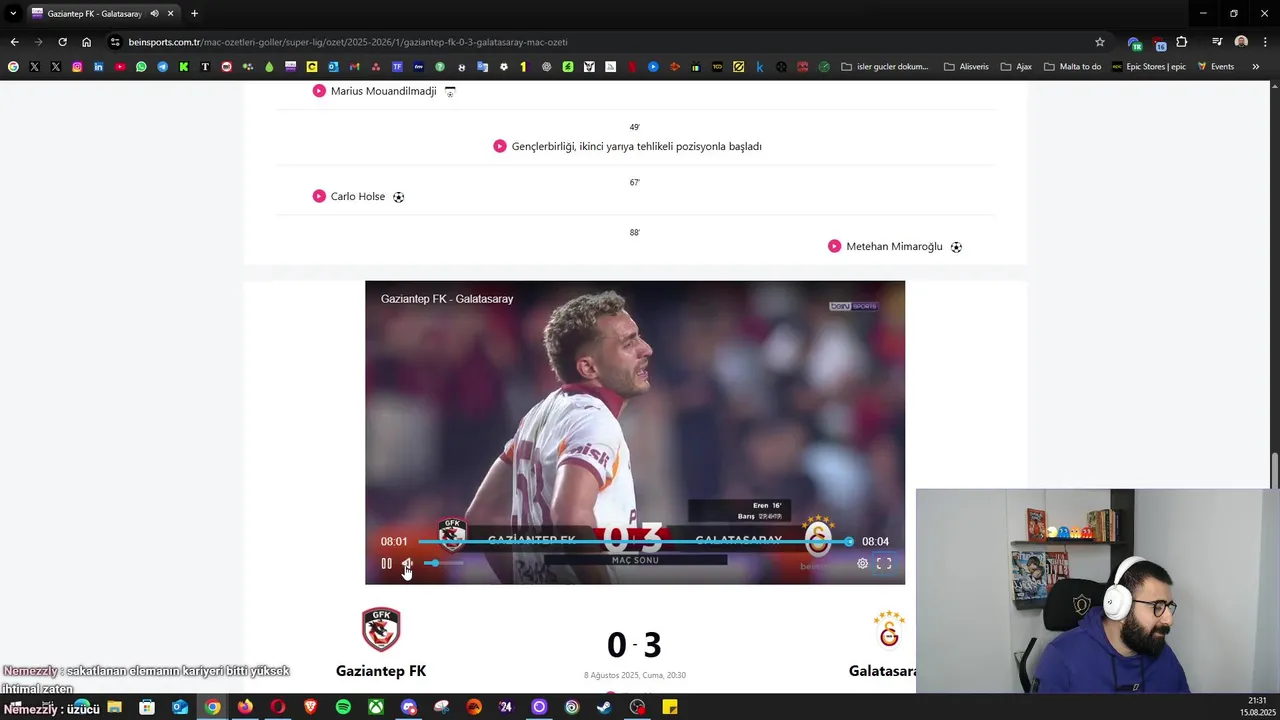Open the WhatsApp bookmark
Viewport: 1280px width, 720px height.
pyautogui.click(x=141, y=67)
